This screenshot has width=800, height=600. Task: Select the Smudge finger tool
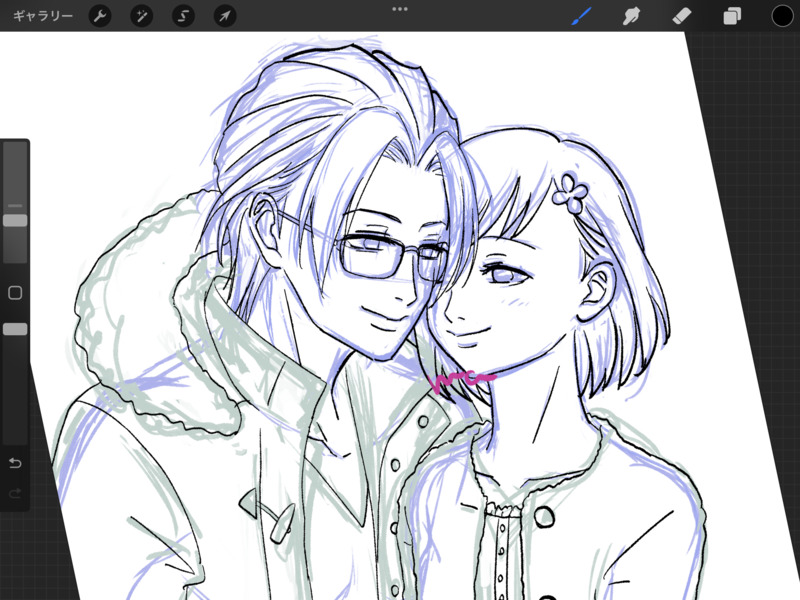pos(631,16)
